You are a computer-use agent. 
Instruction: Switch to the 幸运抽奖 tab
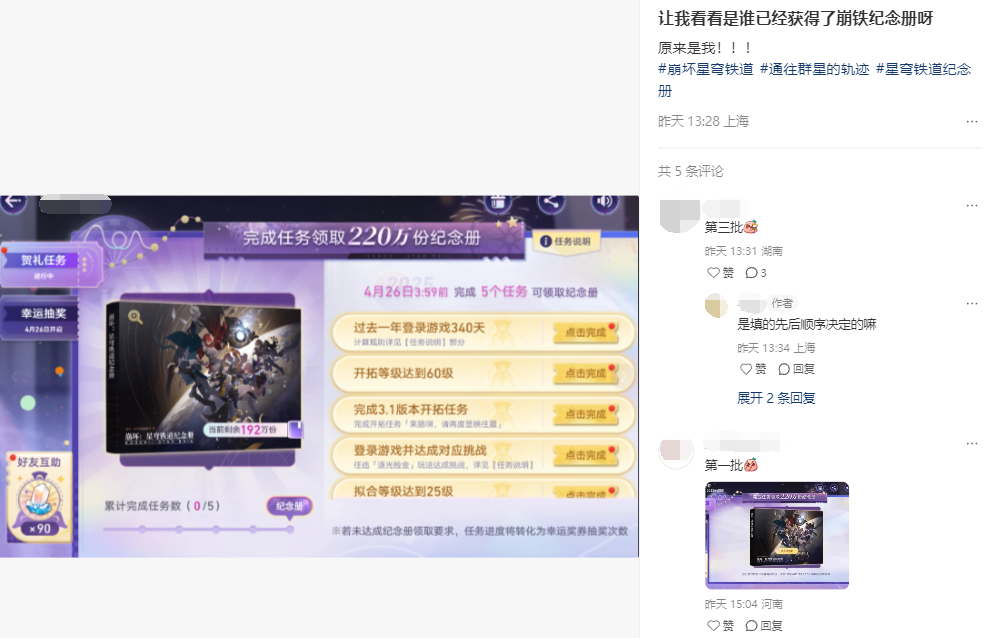[41, 320]
